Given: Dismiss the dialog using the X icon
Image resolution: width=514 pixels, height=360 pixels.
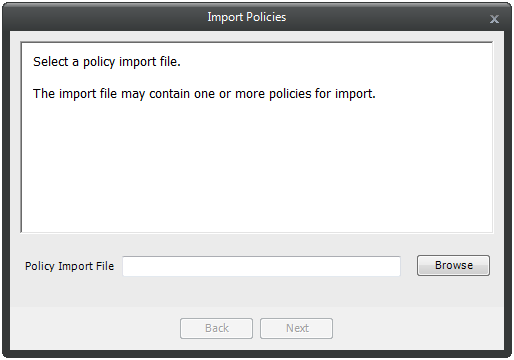Looking at the screenshot, I should 494,19.
